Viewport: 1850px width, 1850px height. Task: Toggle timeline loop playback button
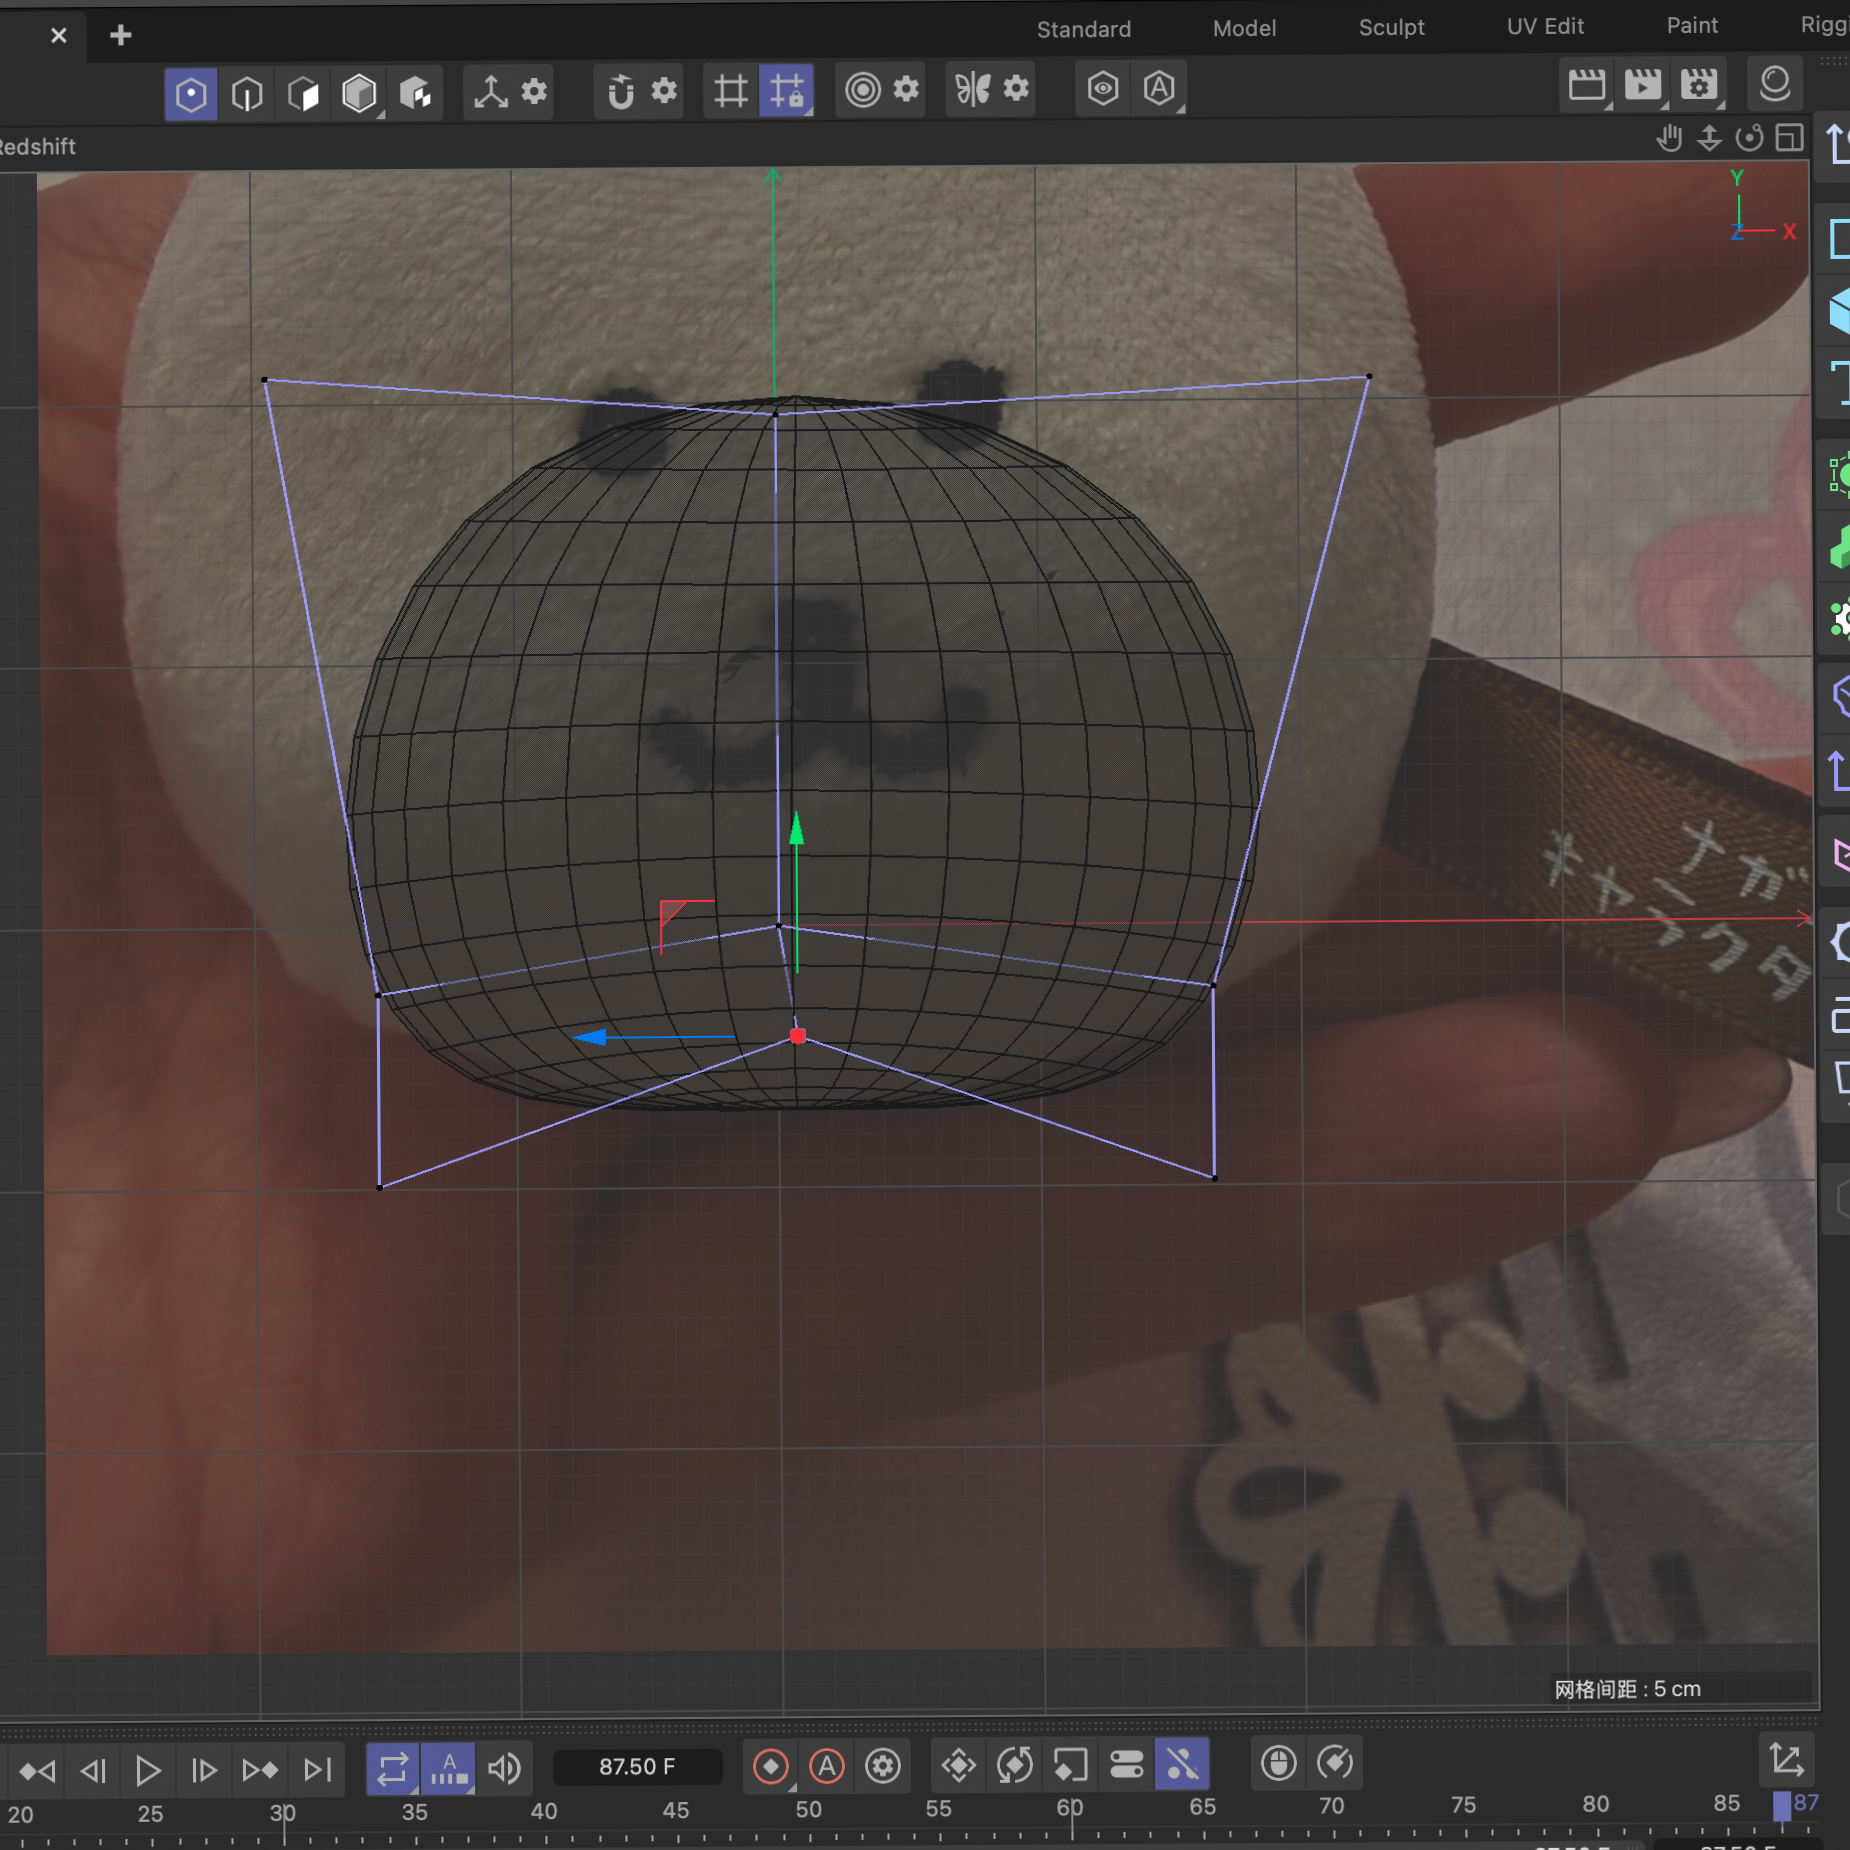[x=393, y=1769]
